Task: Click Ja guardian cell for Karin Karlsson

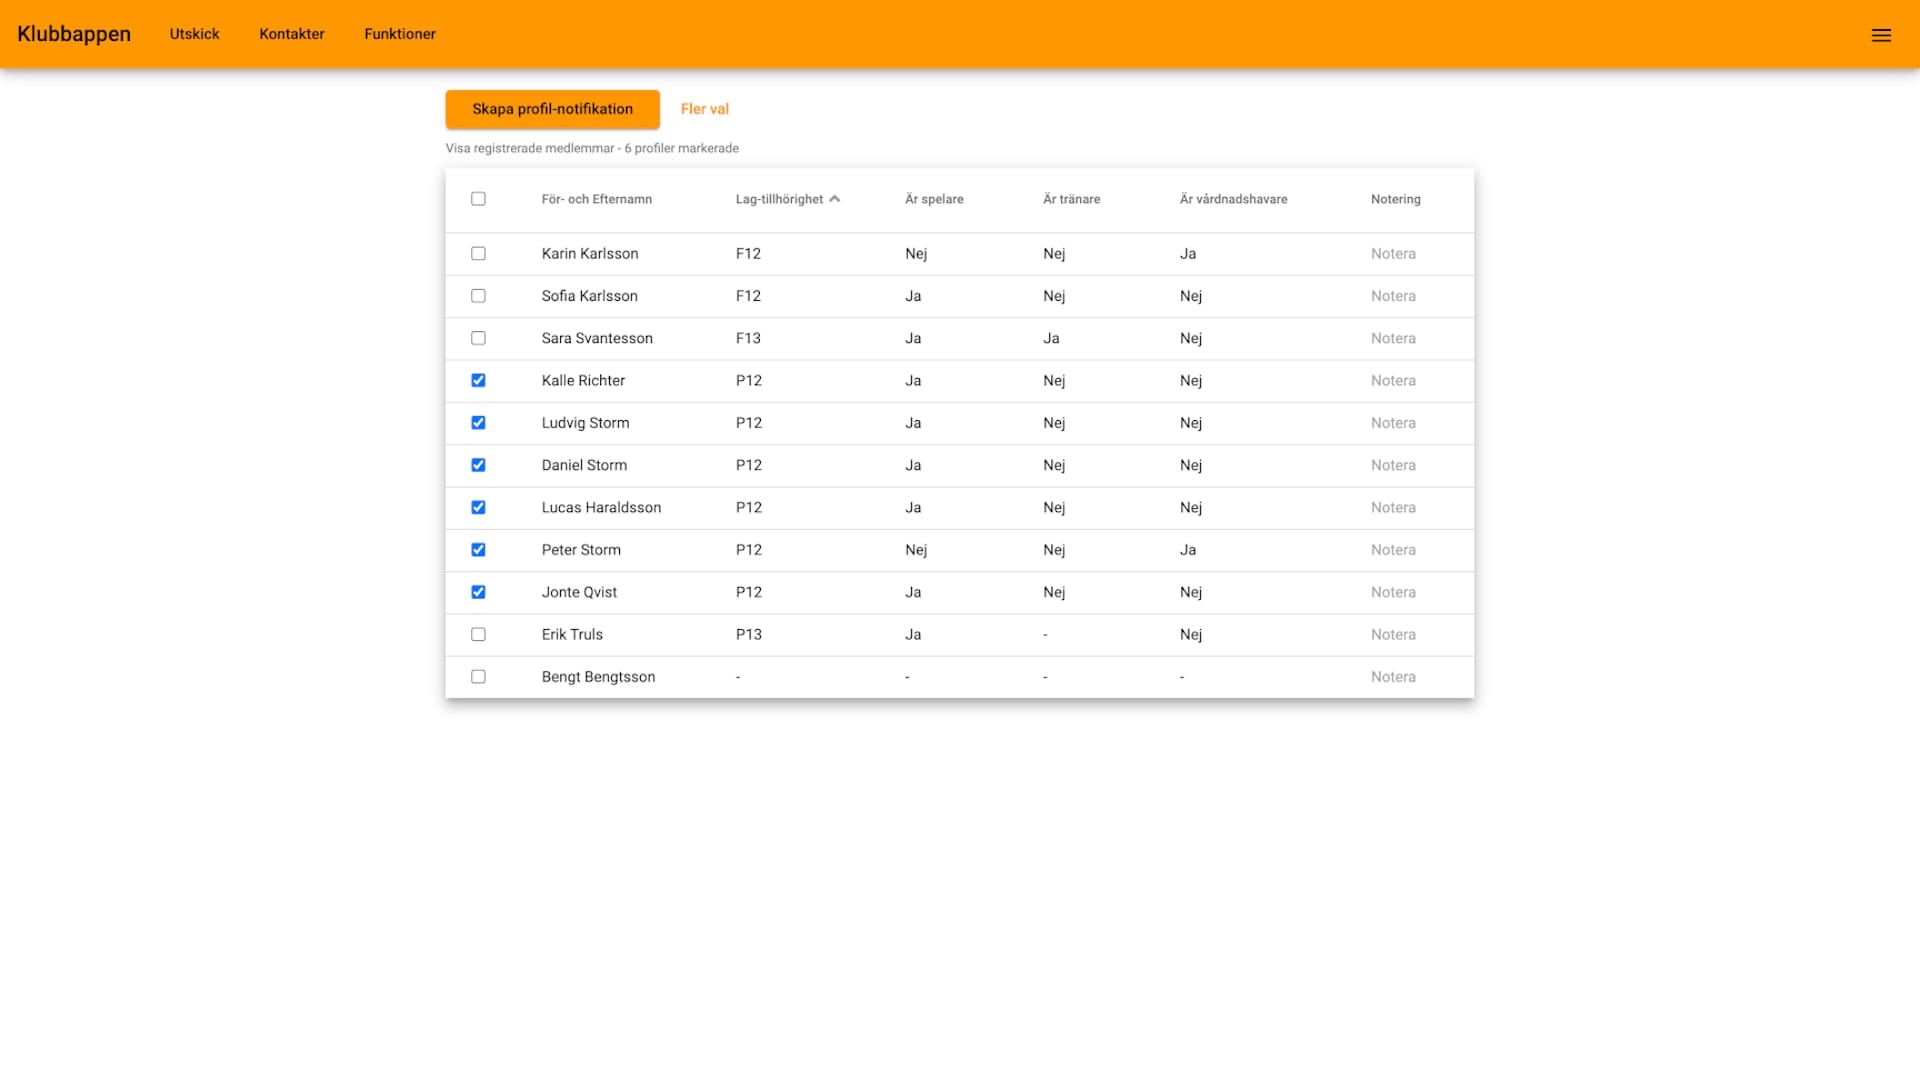Action: click(x=1188, y=254)
